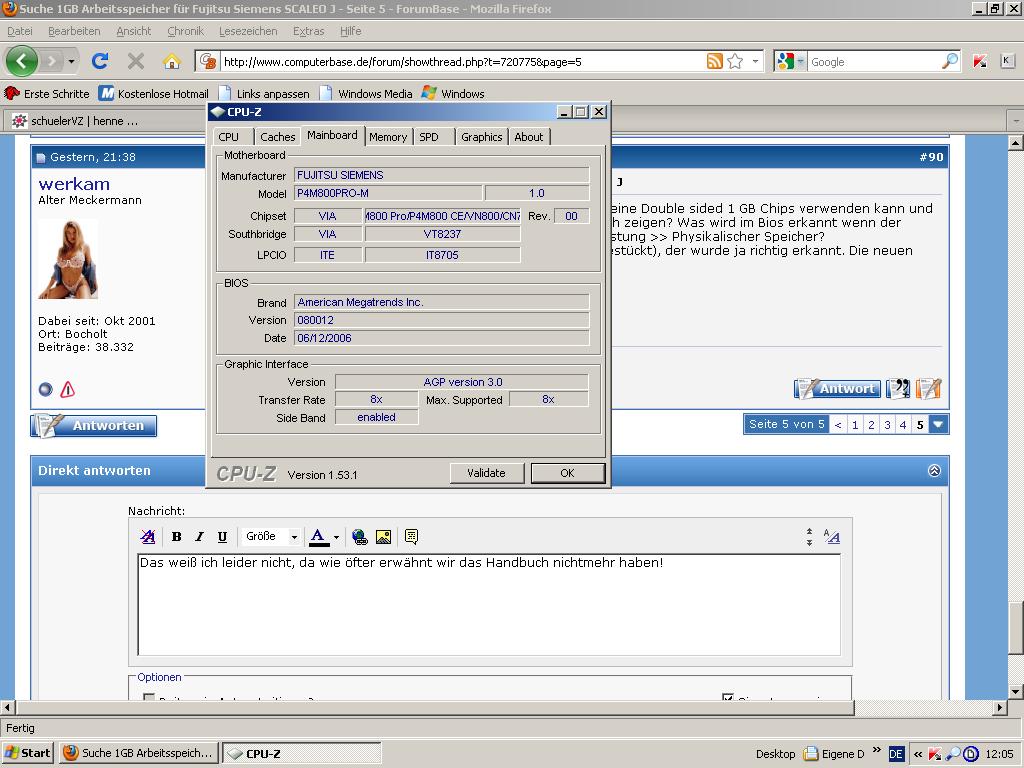Screen dimensions: 1024x768
Task: Click the OK button in CPU-Z
Action: point(568,473)
